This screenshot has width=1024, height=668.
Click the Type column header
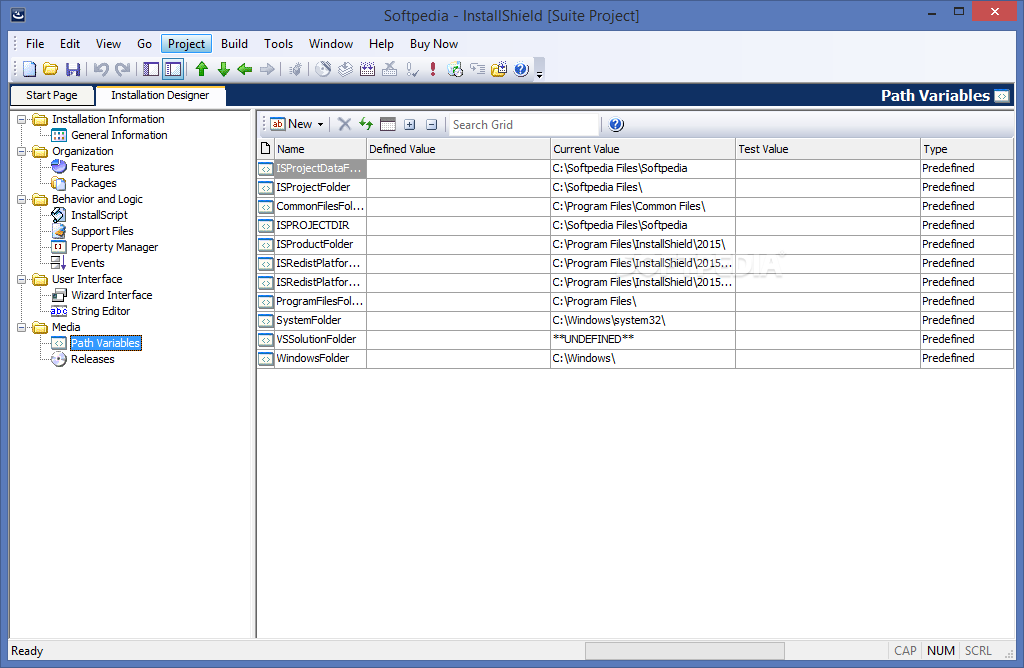point(967,149)
